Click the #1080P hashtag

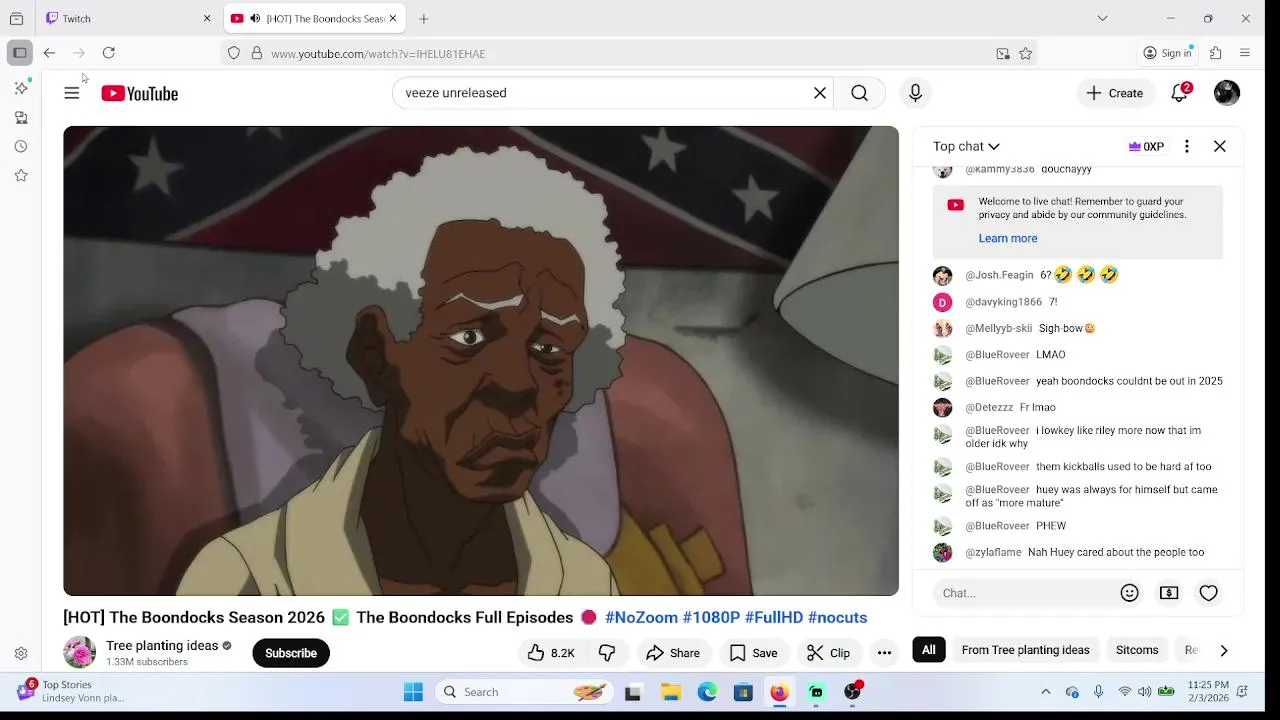(711, 618)
